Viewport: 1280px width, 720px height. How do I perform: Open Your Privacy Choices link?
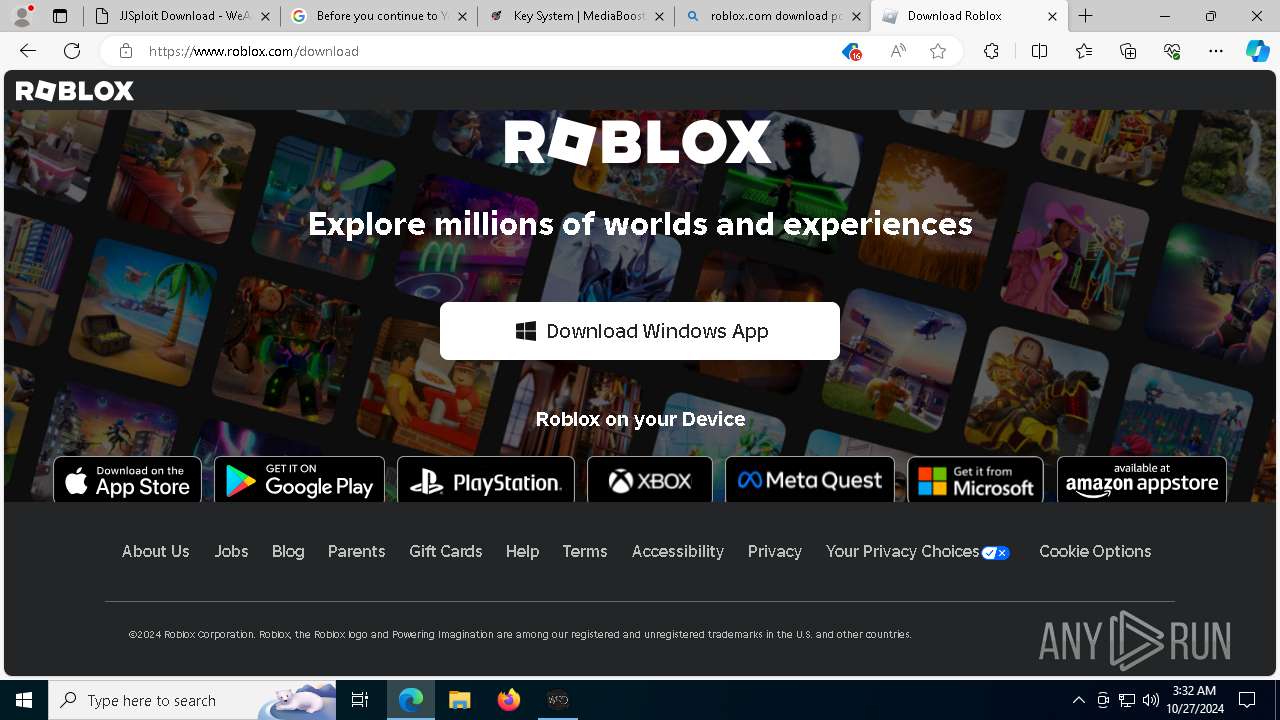(x=917, y=552)
